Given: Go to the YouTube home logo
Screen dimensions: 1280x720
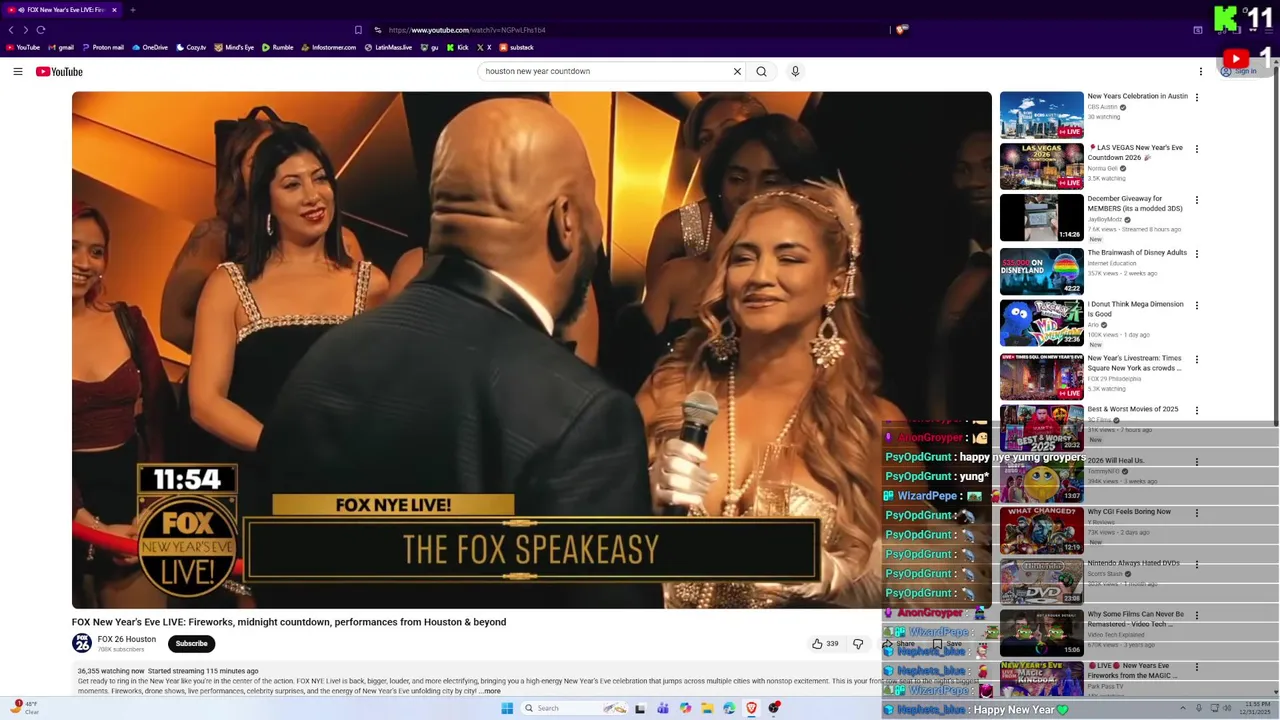Looking at the screenshot, I should tap(59, 71).
